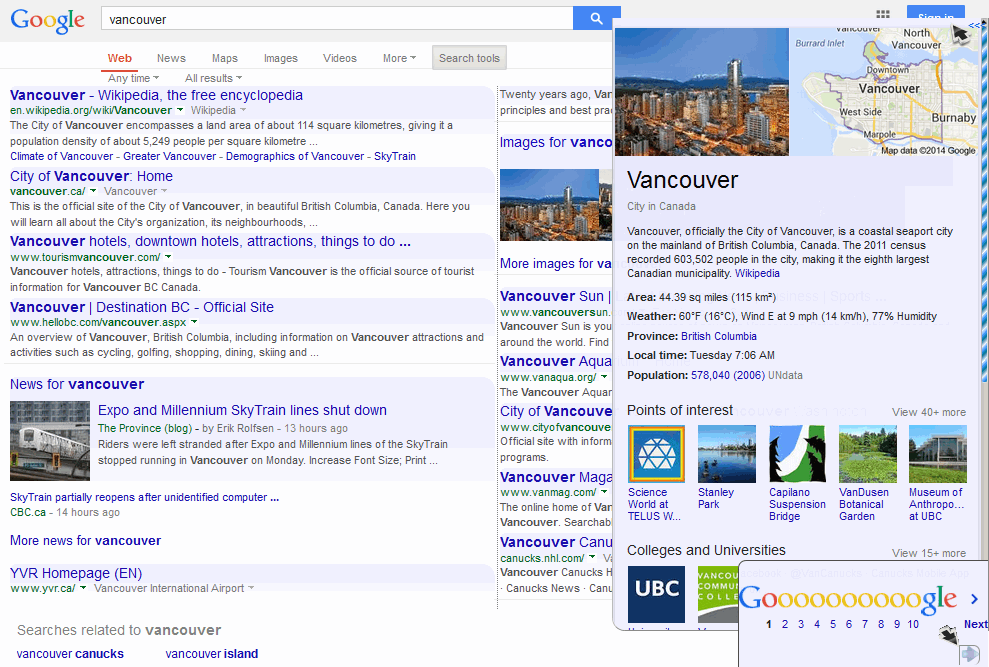The image size is (989, 667).
Task: Switch to the Images tab
Action: click(280, 58)
